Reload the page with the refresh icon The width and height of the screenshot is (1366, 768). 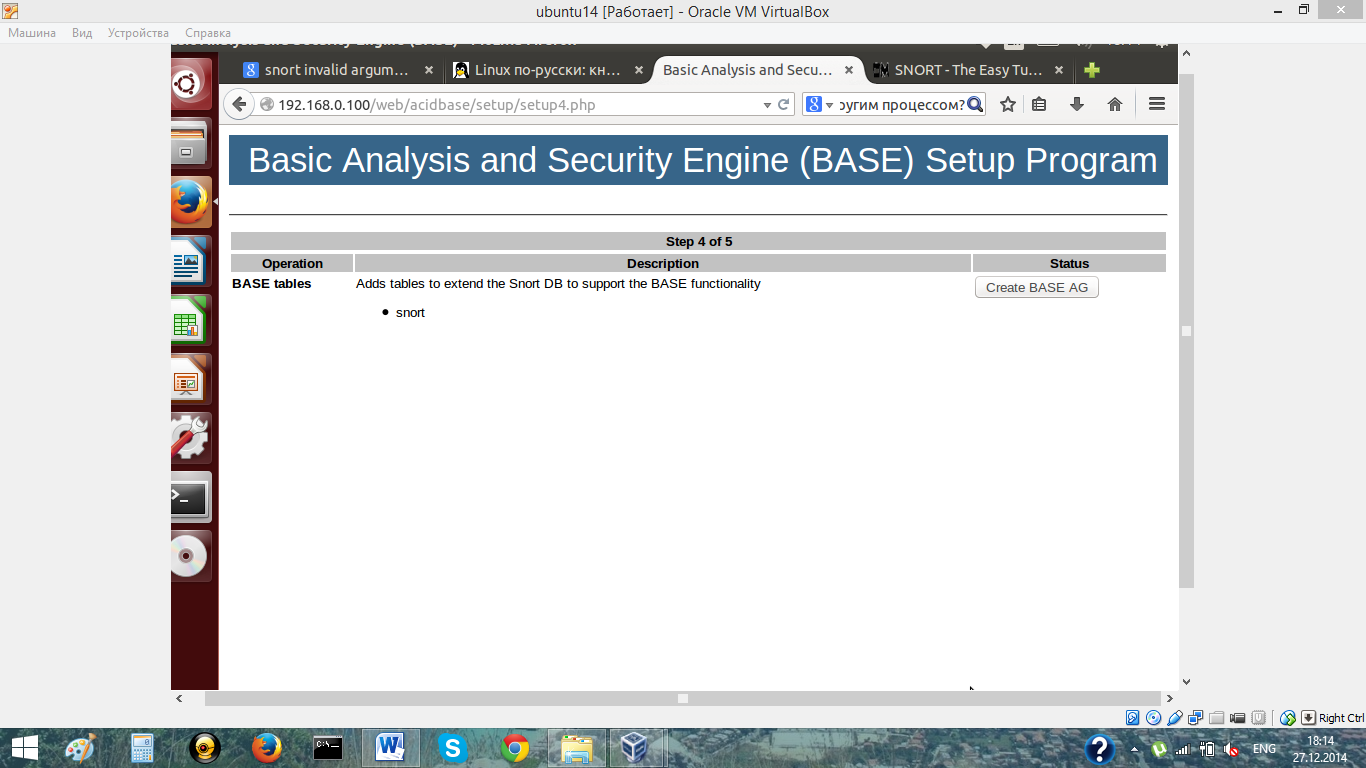coord(785,104)
